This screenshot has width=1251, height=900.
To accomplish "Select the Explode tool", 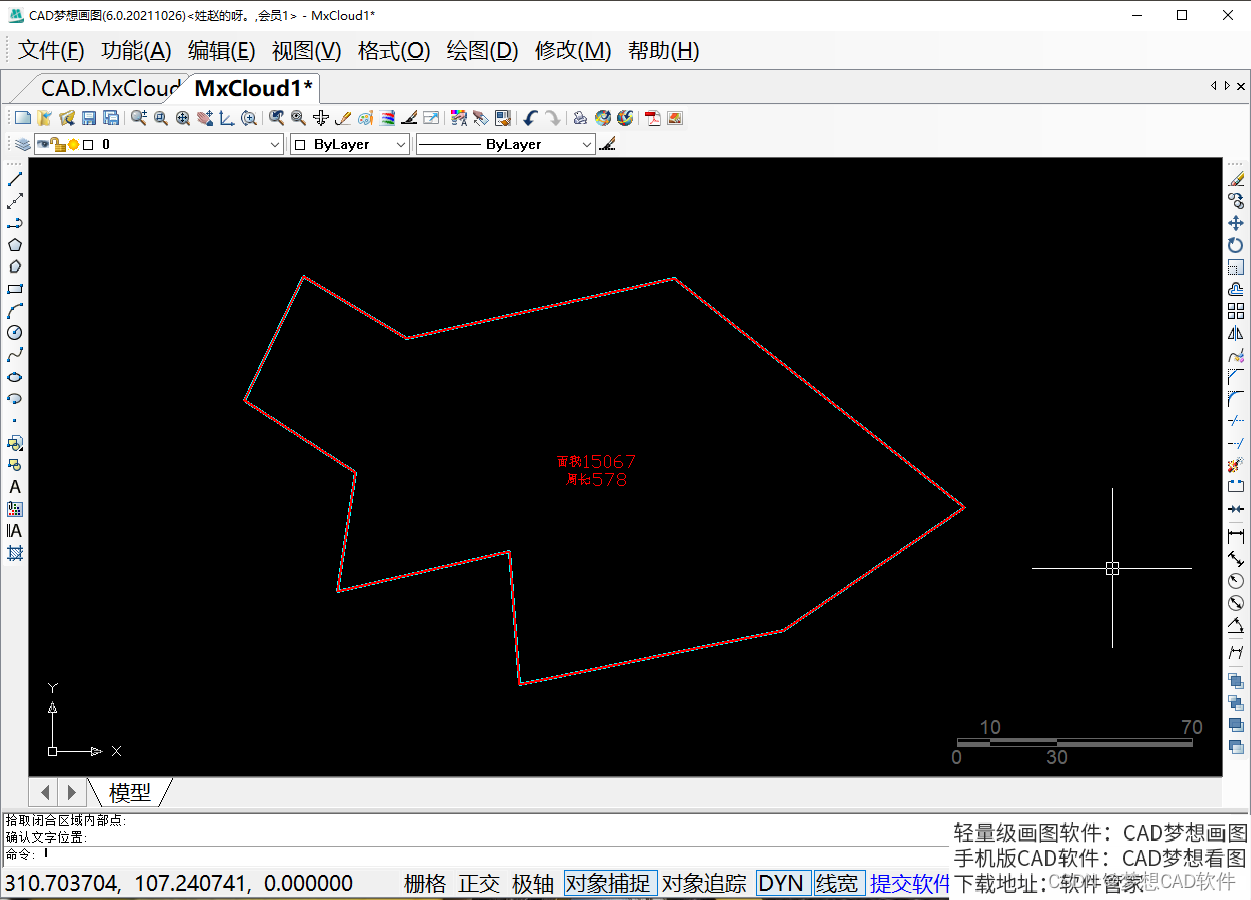I will point(1236,465).
